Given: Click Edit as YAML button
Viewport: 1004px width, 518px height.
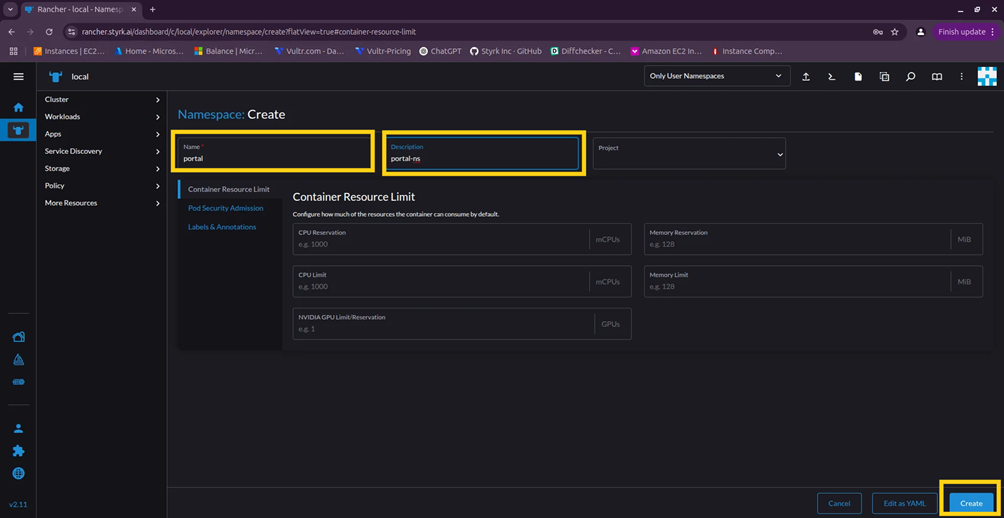Looking at the screenshot, I should [x=905, y=503].
